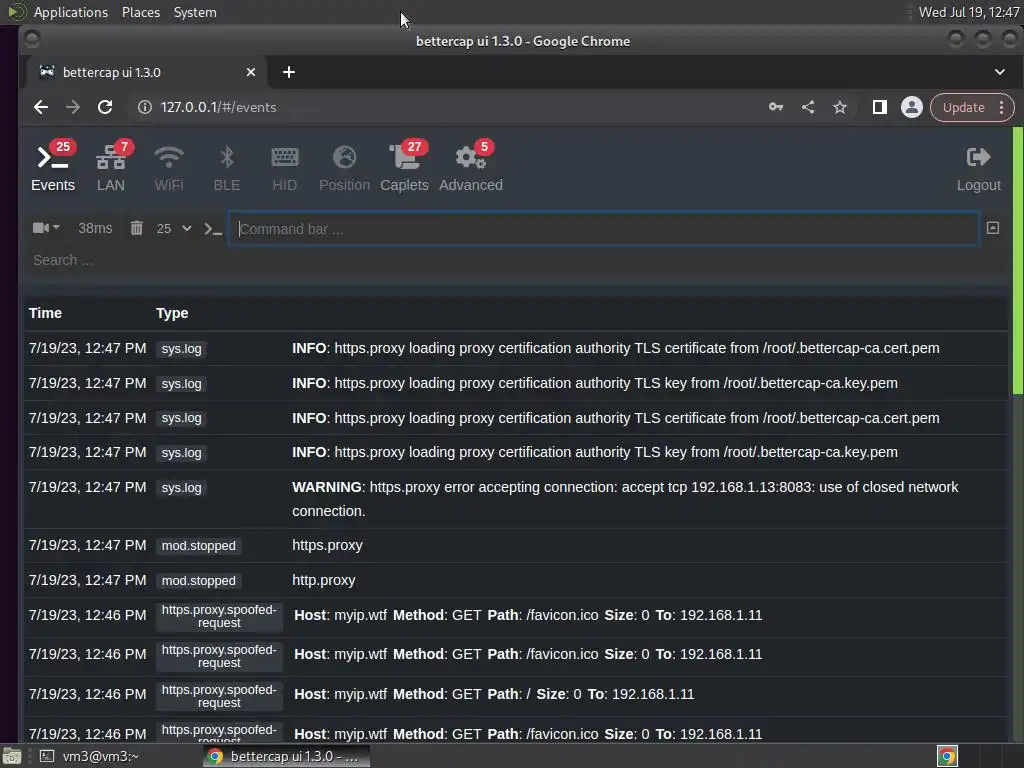Click the share icon in address bar
Screen dimensions: 1024x768
pyautogui.click(x=808, y=107)
